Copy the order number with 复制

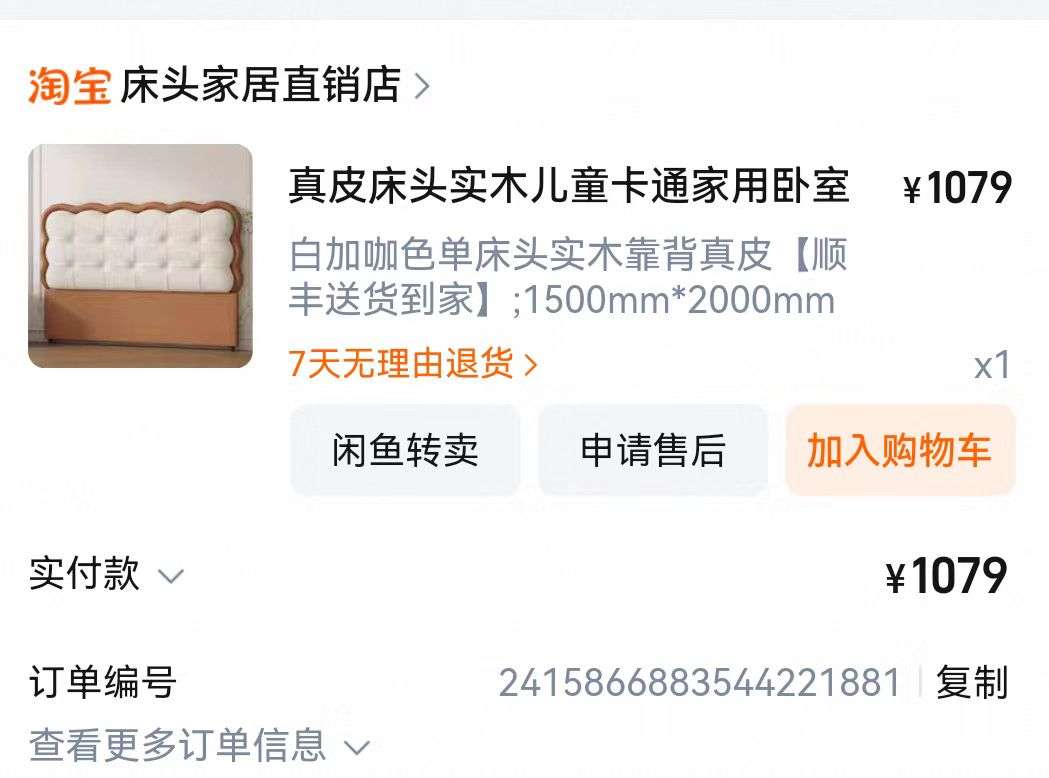(972, 682)
